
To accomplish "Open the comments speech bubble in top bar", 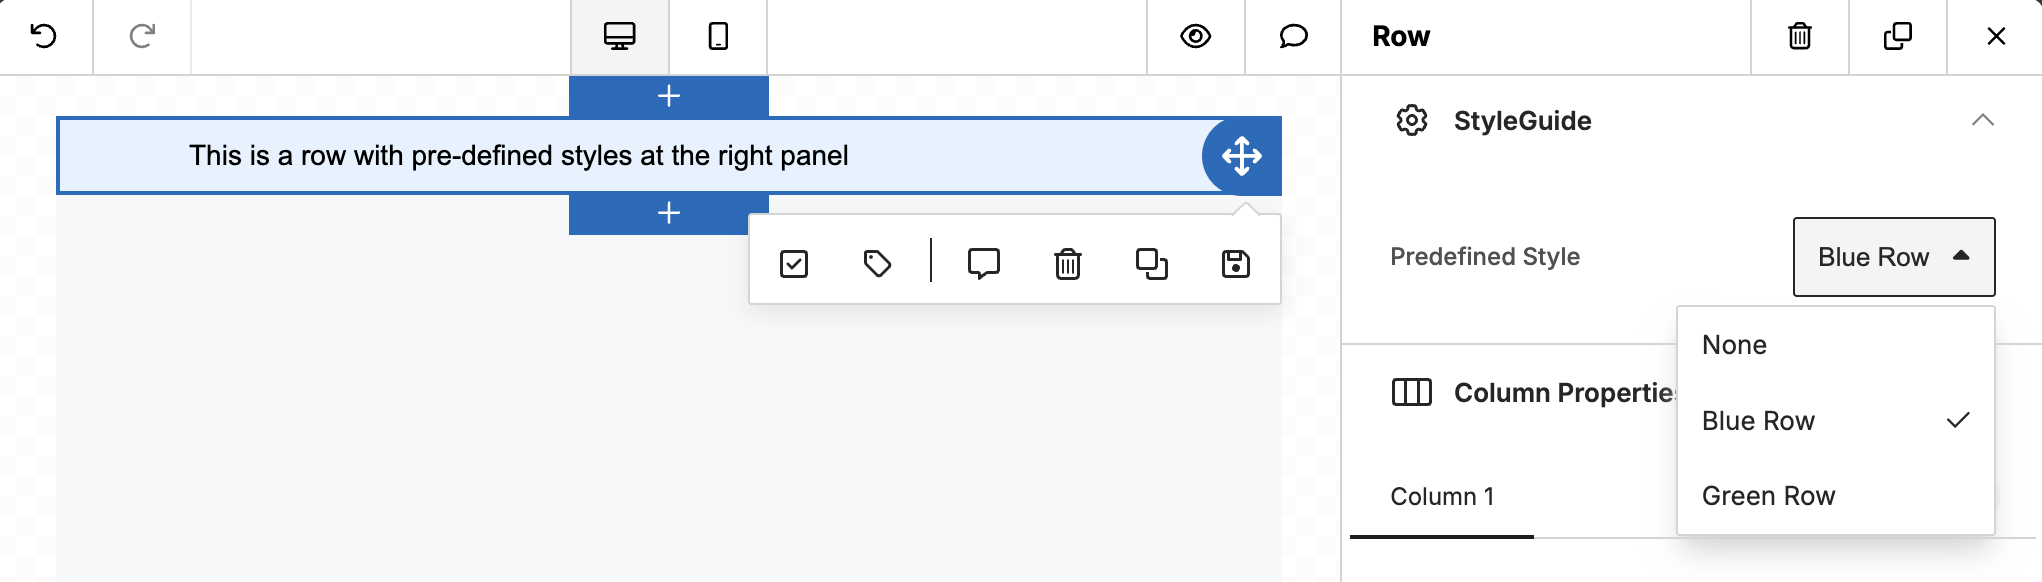I will [x=1293, y=37].
